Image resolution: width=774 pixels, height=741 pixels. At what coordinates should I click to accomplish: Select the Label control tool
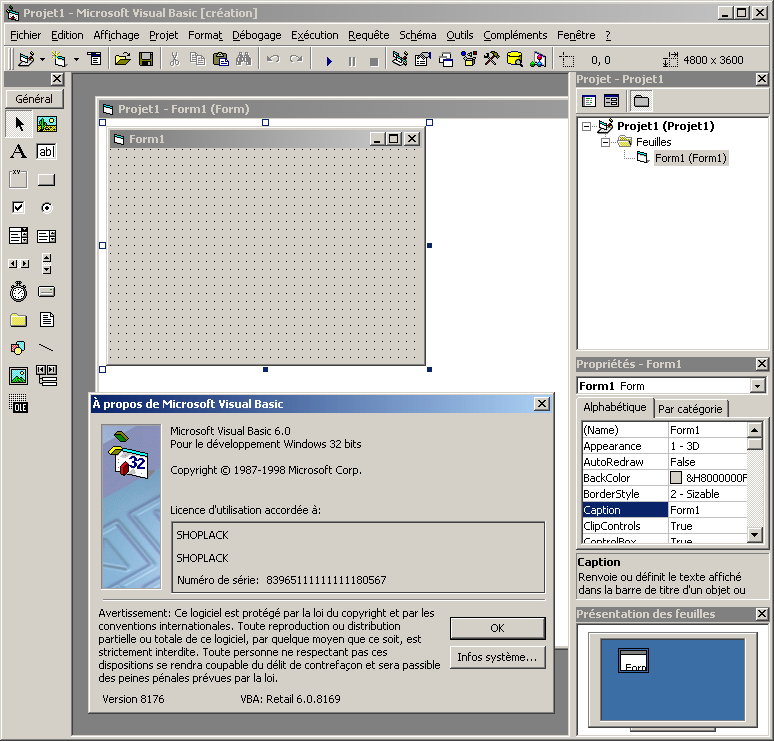click(x=19, y=152)
